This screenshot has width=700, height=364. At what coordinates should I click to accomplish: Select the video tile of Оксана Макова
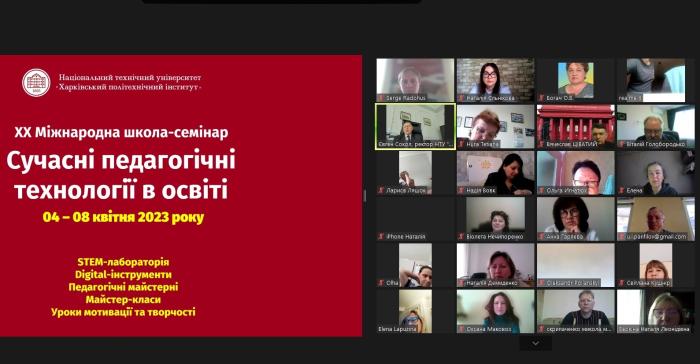(x=496, y=312)
